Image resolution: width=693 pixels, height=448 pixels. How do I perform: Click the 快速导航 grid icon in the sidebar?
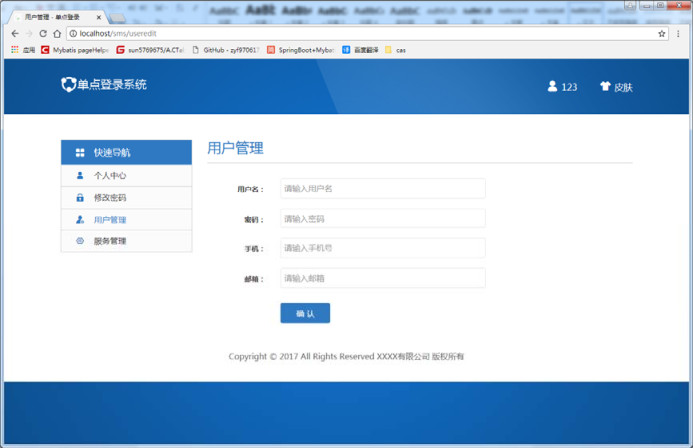(x=80, y=153)
